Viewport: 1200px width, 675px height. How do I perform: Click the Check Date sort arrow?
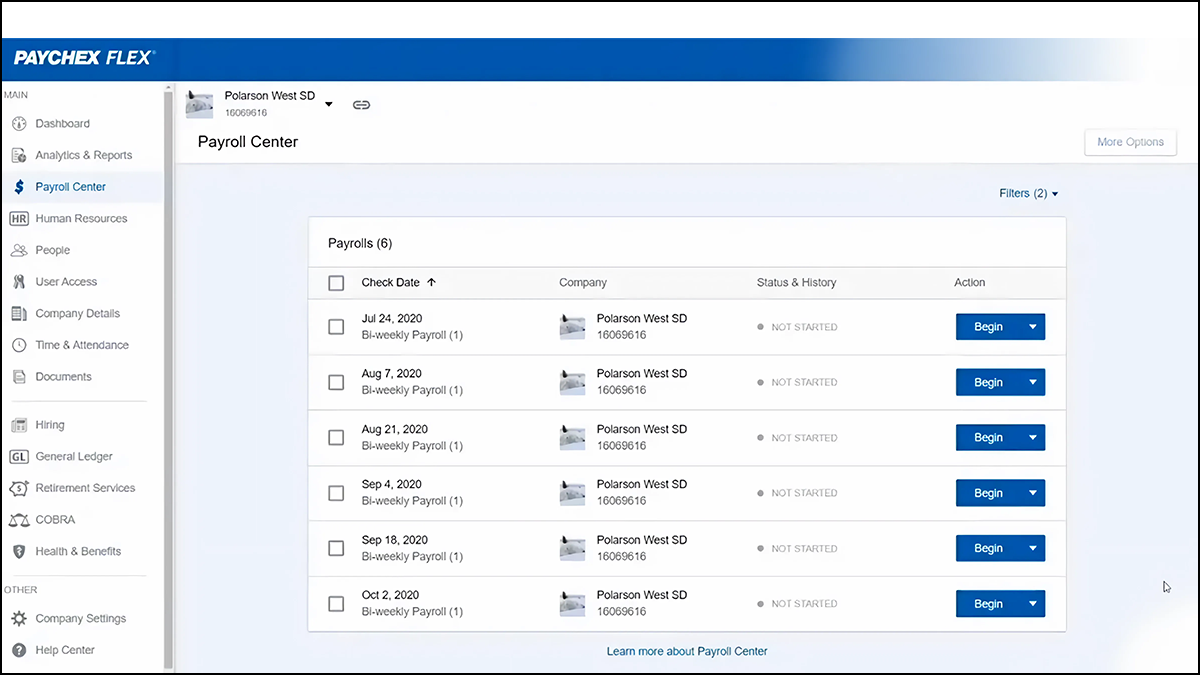pyautogui.click(x=431, y=283)
